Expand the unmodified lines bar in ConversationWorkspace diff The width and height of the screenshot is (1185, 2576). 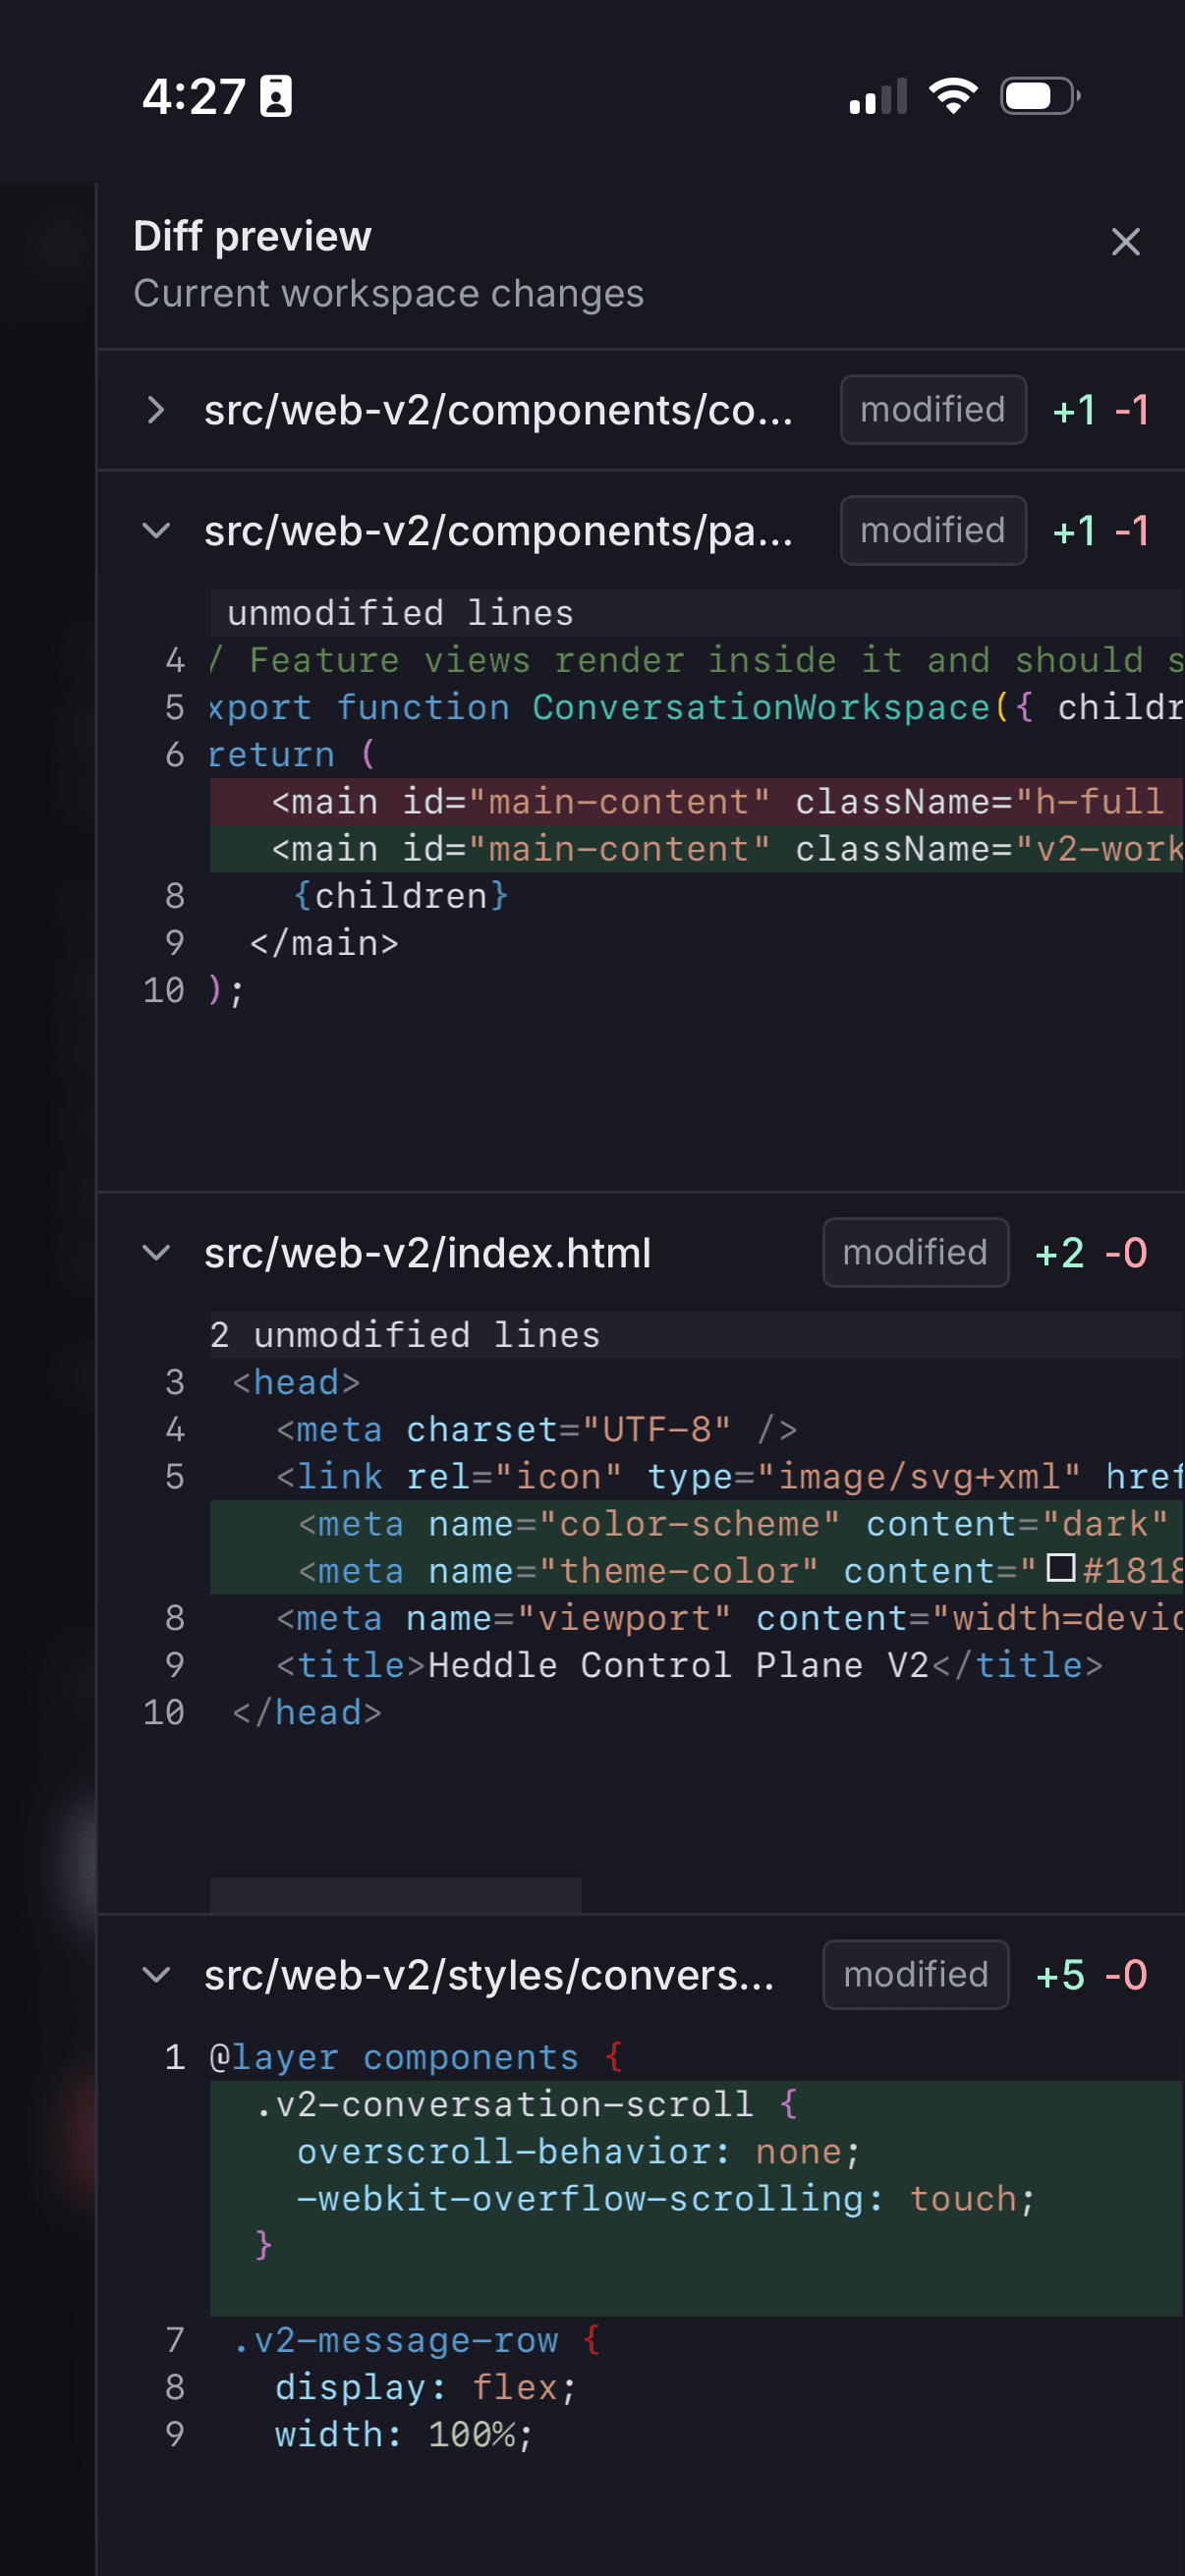coord(697,612)
